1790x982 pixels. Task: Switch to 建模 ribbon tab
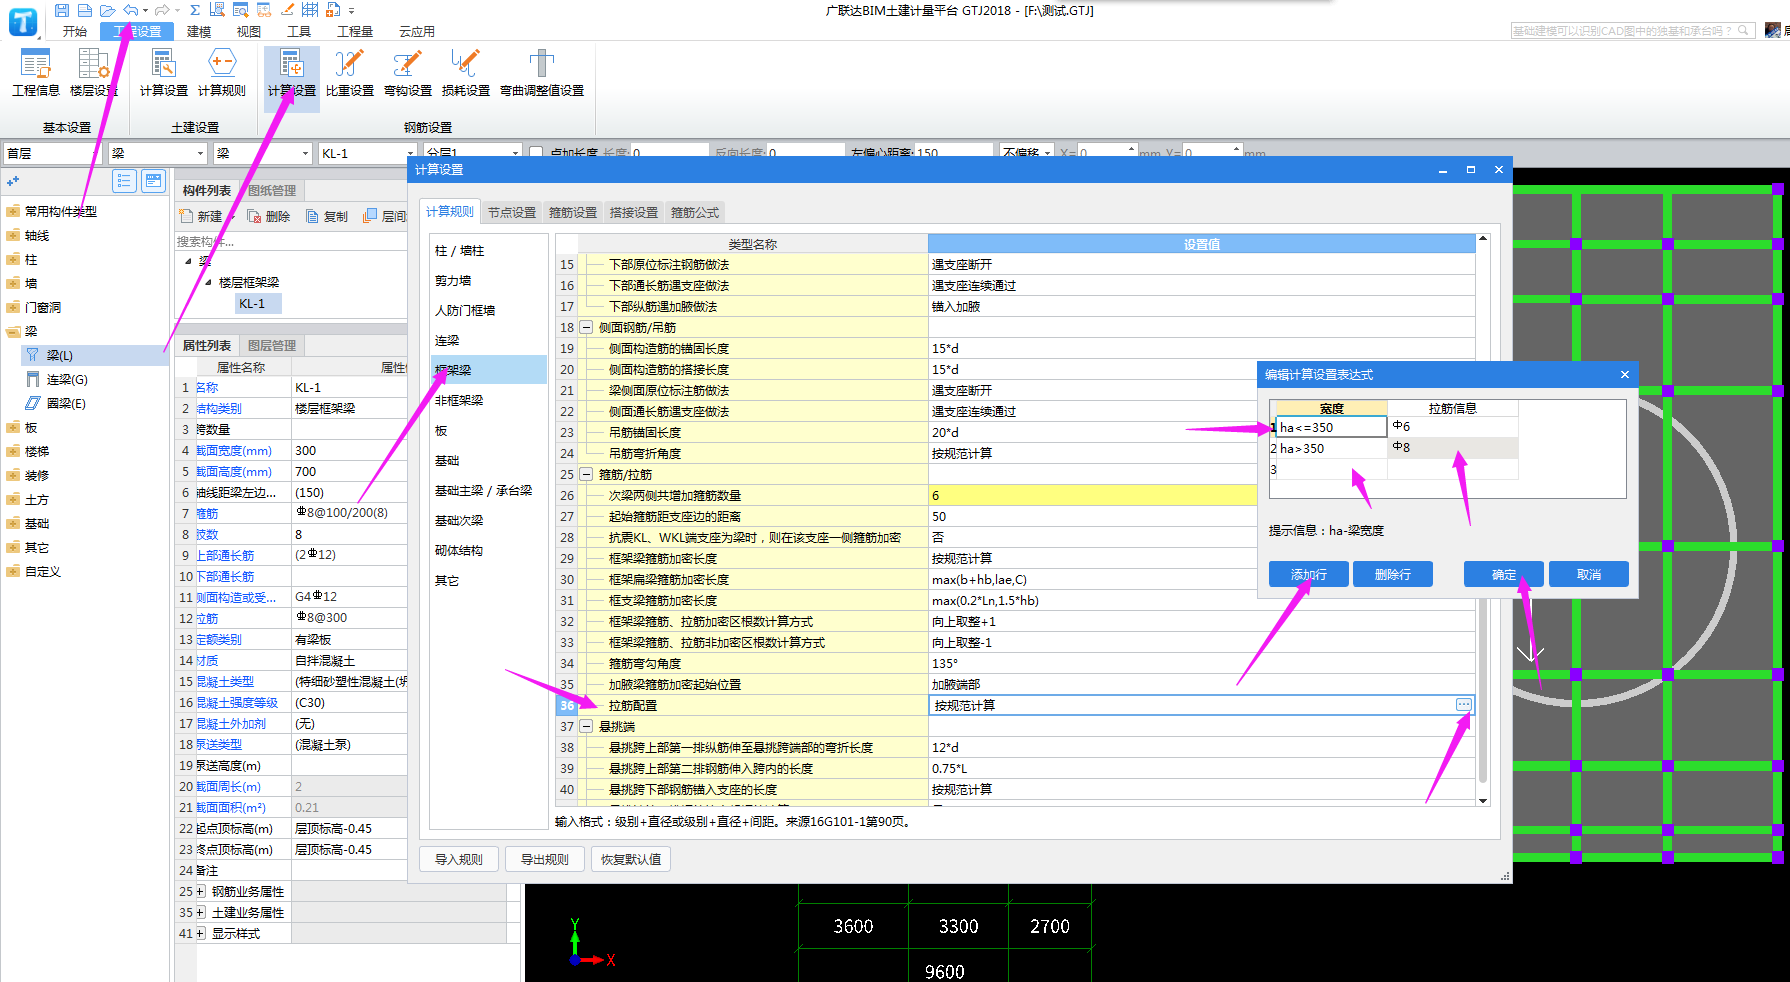199,31
